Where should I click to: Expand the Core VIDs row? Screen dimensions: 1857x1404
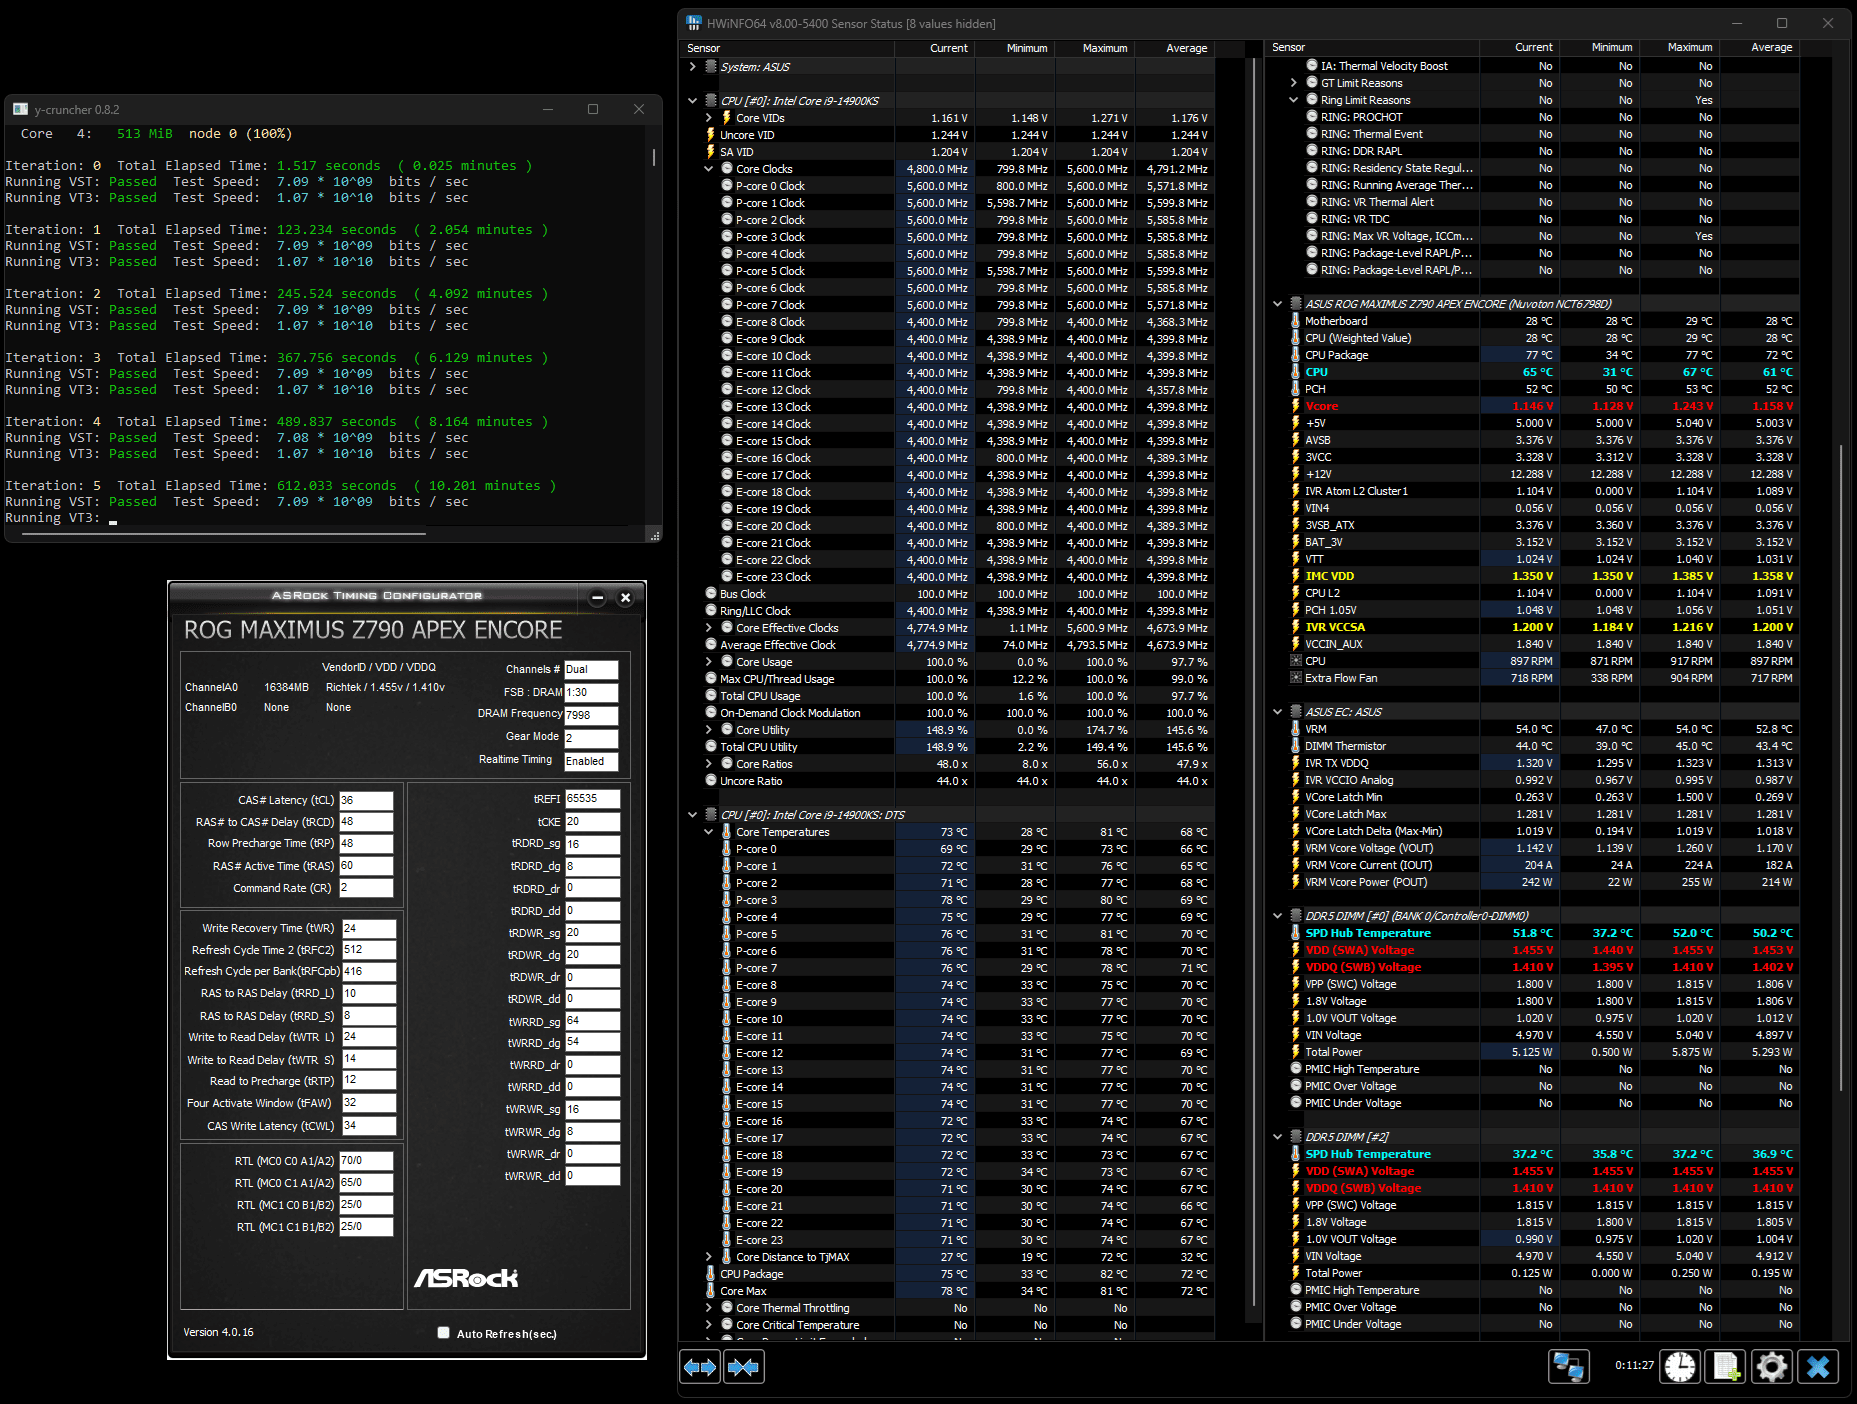[x=709, y=118]
